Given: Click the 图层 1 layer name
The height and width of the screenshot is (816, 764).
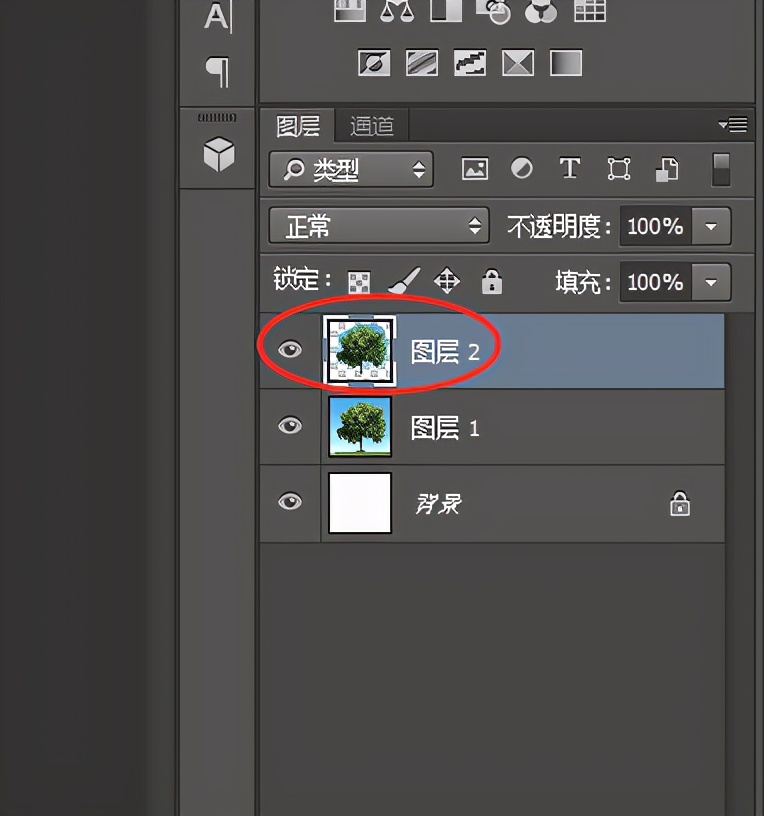Looking at the screenshot, I should coord(445,428).
